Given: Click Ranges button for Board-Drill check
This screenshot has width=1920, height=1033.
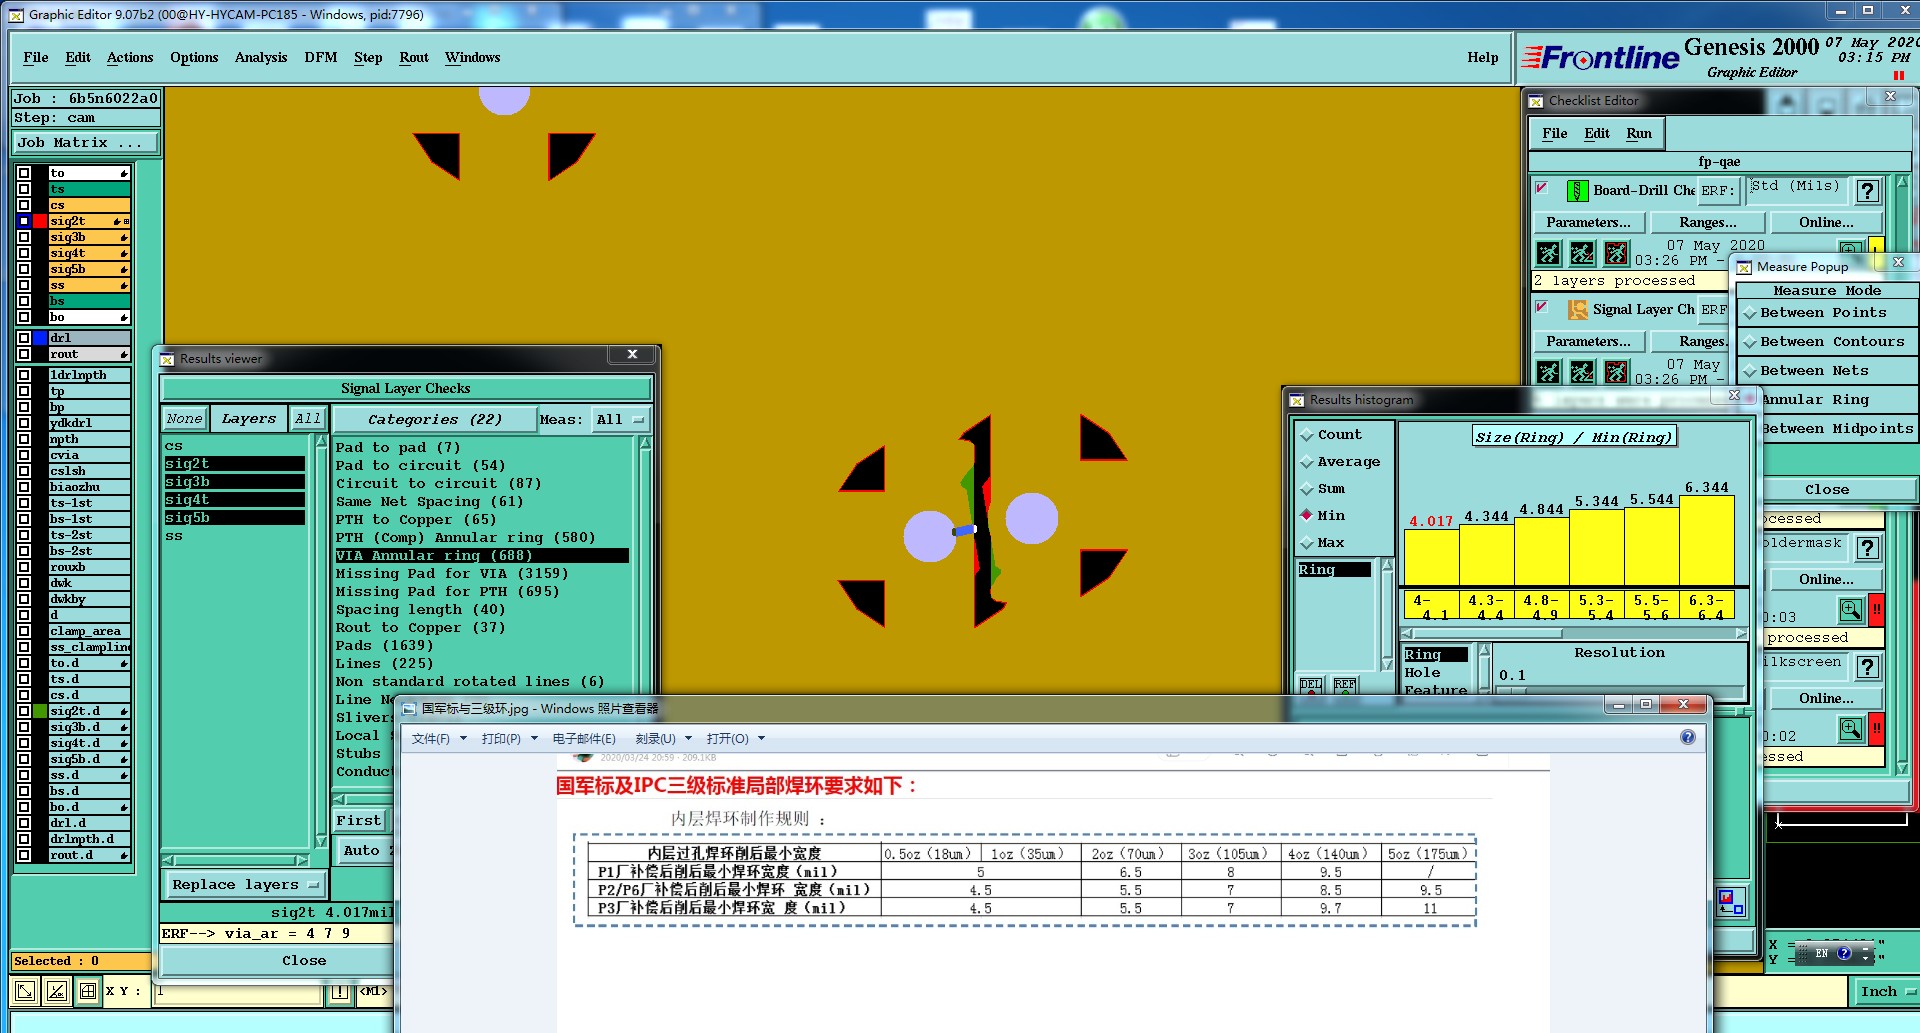Looking at the screenshot, I should point(1708,222).
